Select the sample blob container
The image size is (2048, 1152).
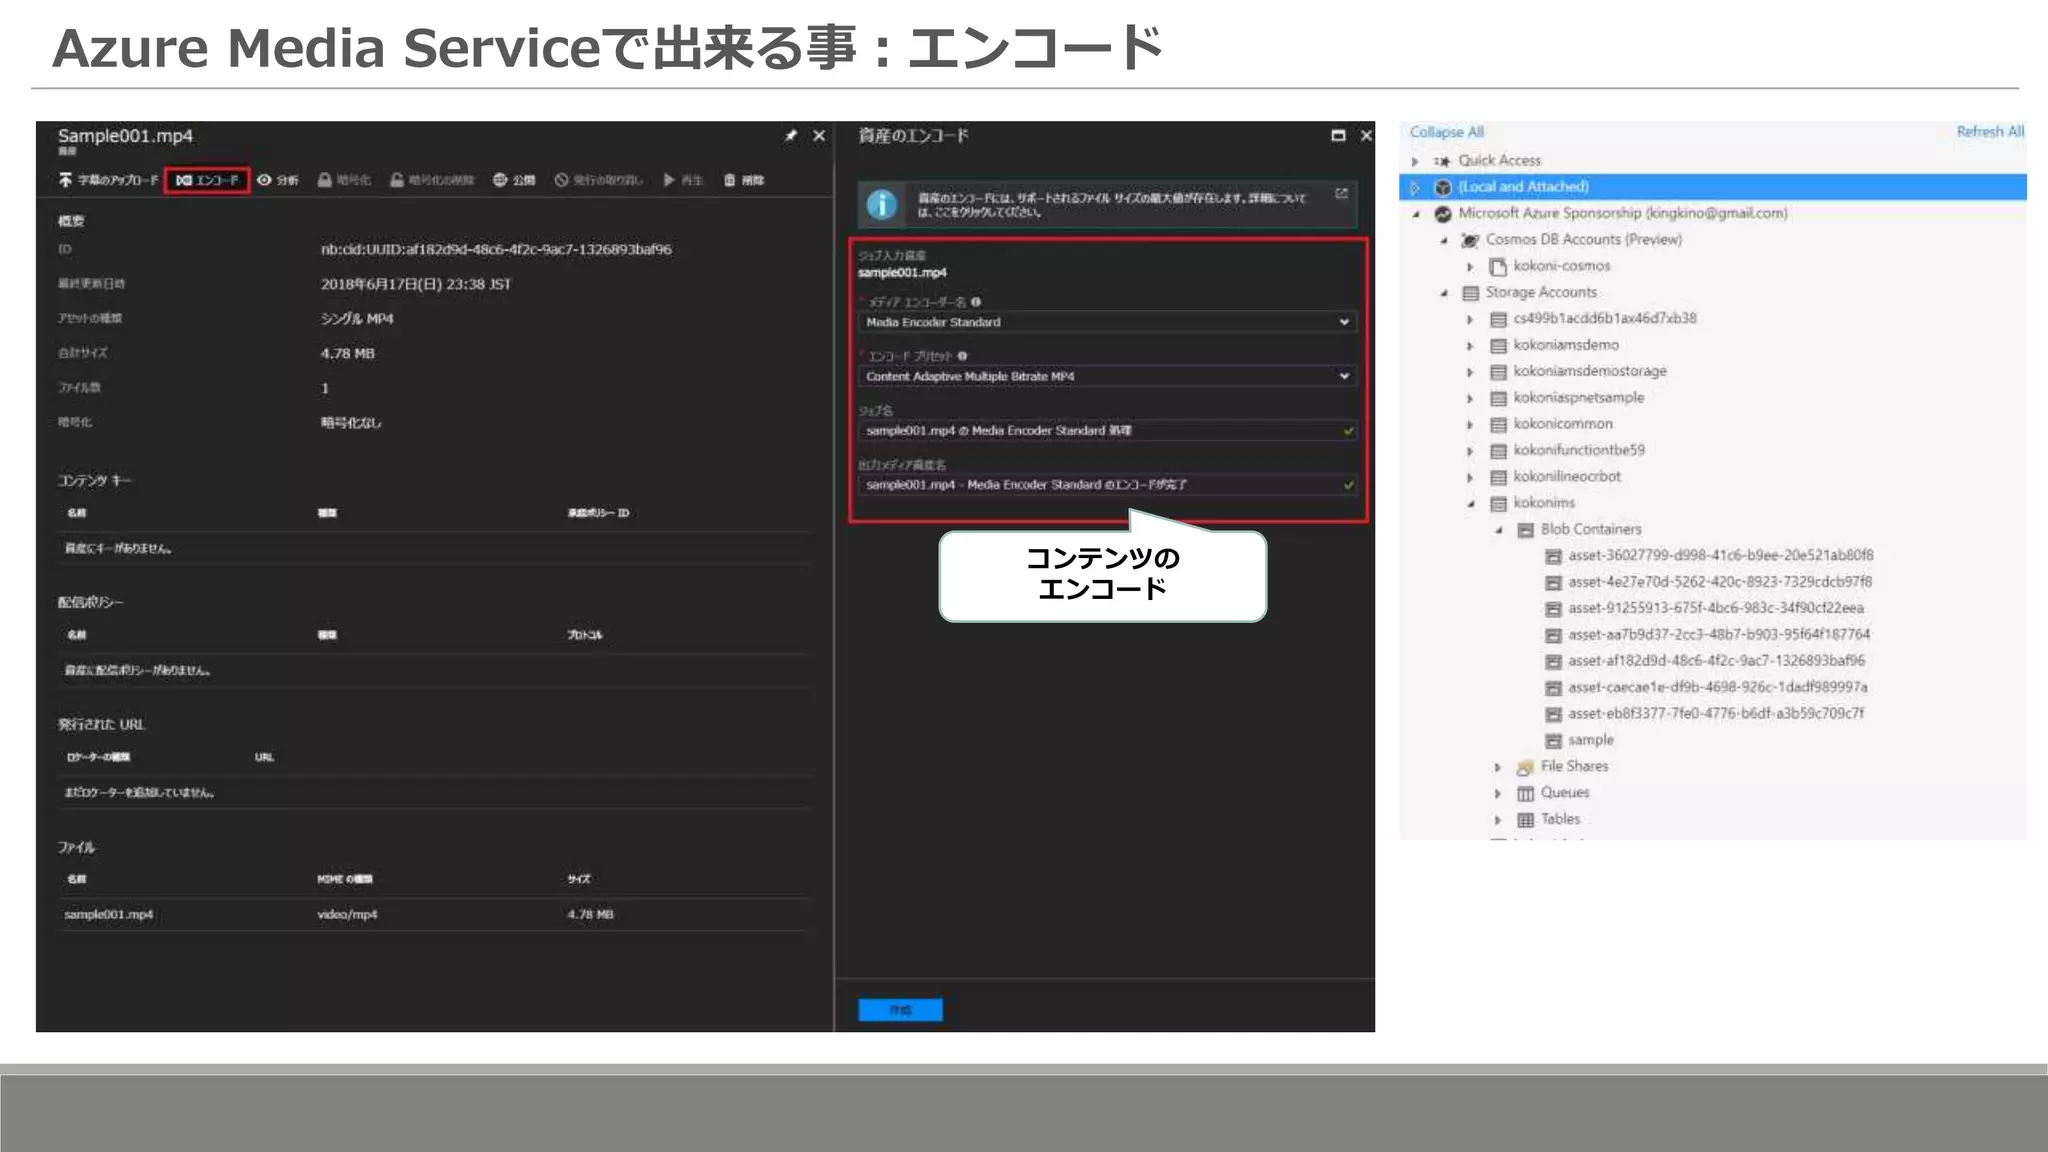pos(1590,739)
